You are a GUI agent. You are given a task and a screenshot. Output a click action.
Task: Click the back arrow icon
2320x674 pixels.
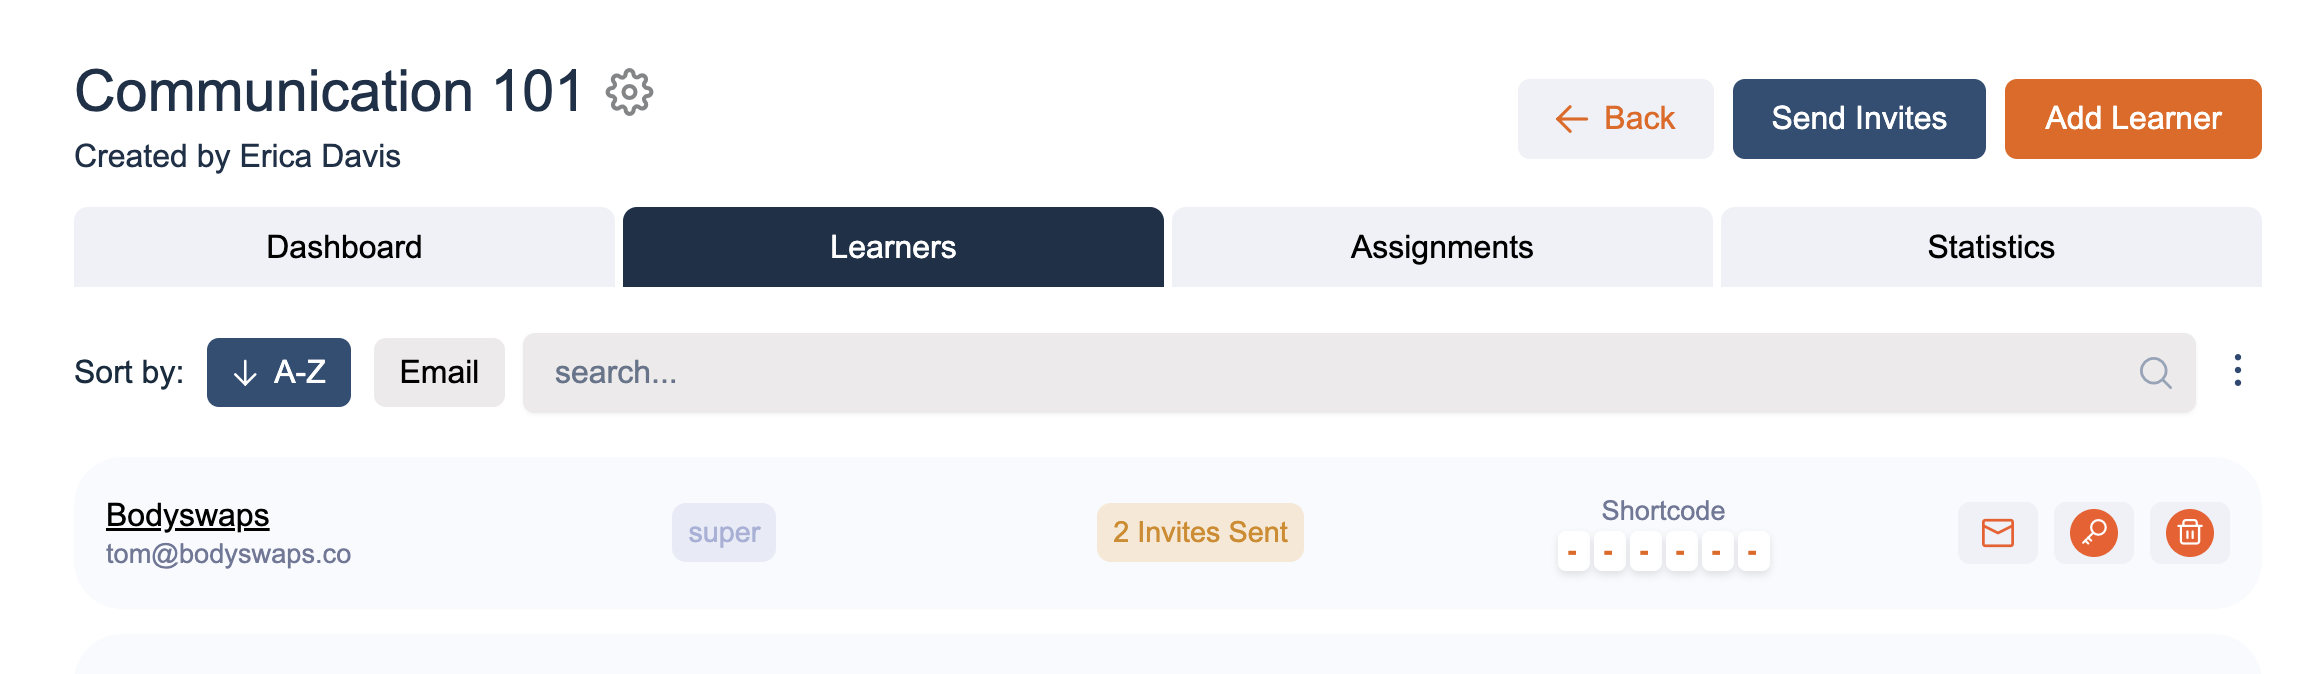(1572, 119)
